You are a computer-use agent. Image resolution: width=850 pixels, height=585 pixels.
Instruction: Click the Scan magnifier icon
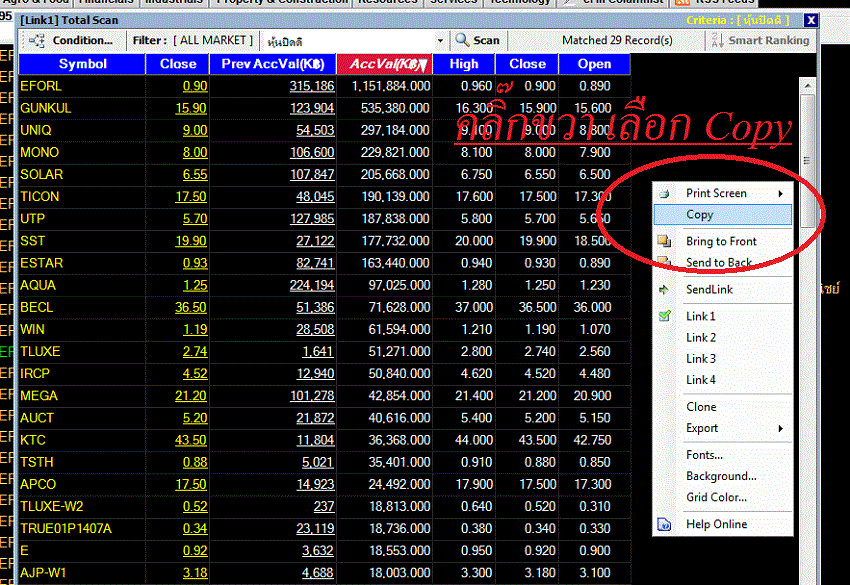click(462, 40)
